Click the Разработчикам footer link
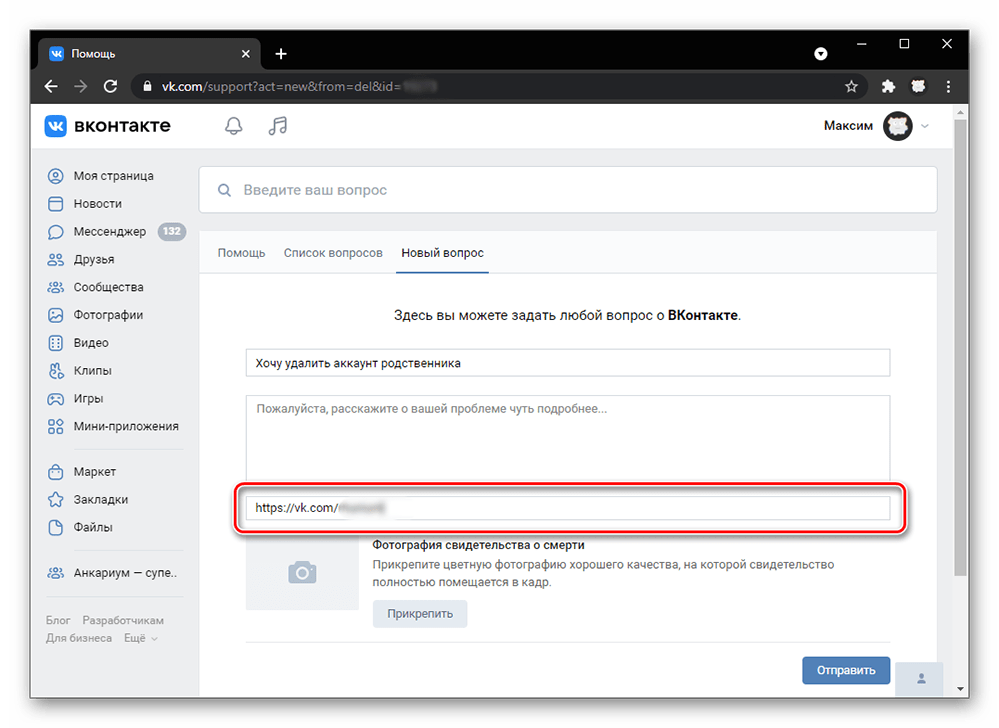This screenshot has height=728, width=999. [123, 620]
